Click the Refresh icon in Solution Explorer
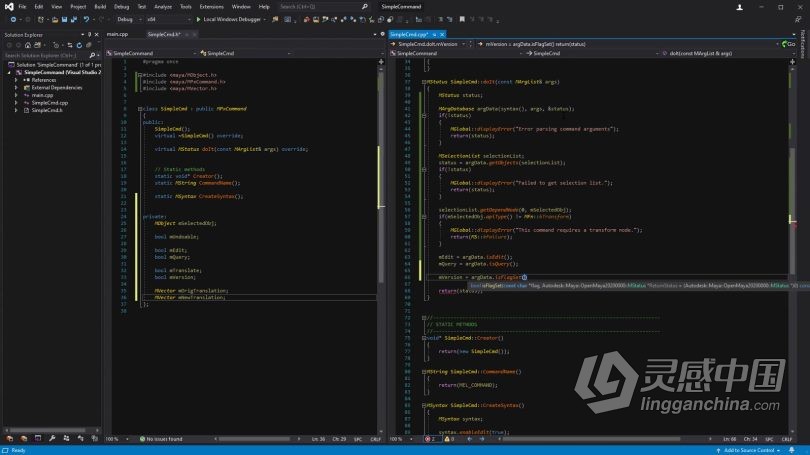The image size is (810, 455). [x=79, y=45]
